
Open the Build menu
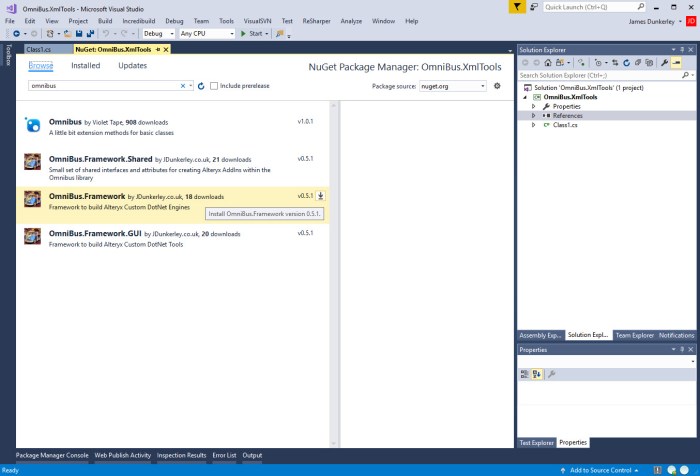(105, 21)
